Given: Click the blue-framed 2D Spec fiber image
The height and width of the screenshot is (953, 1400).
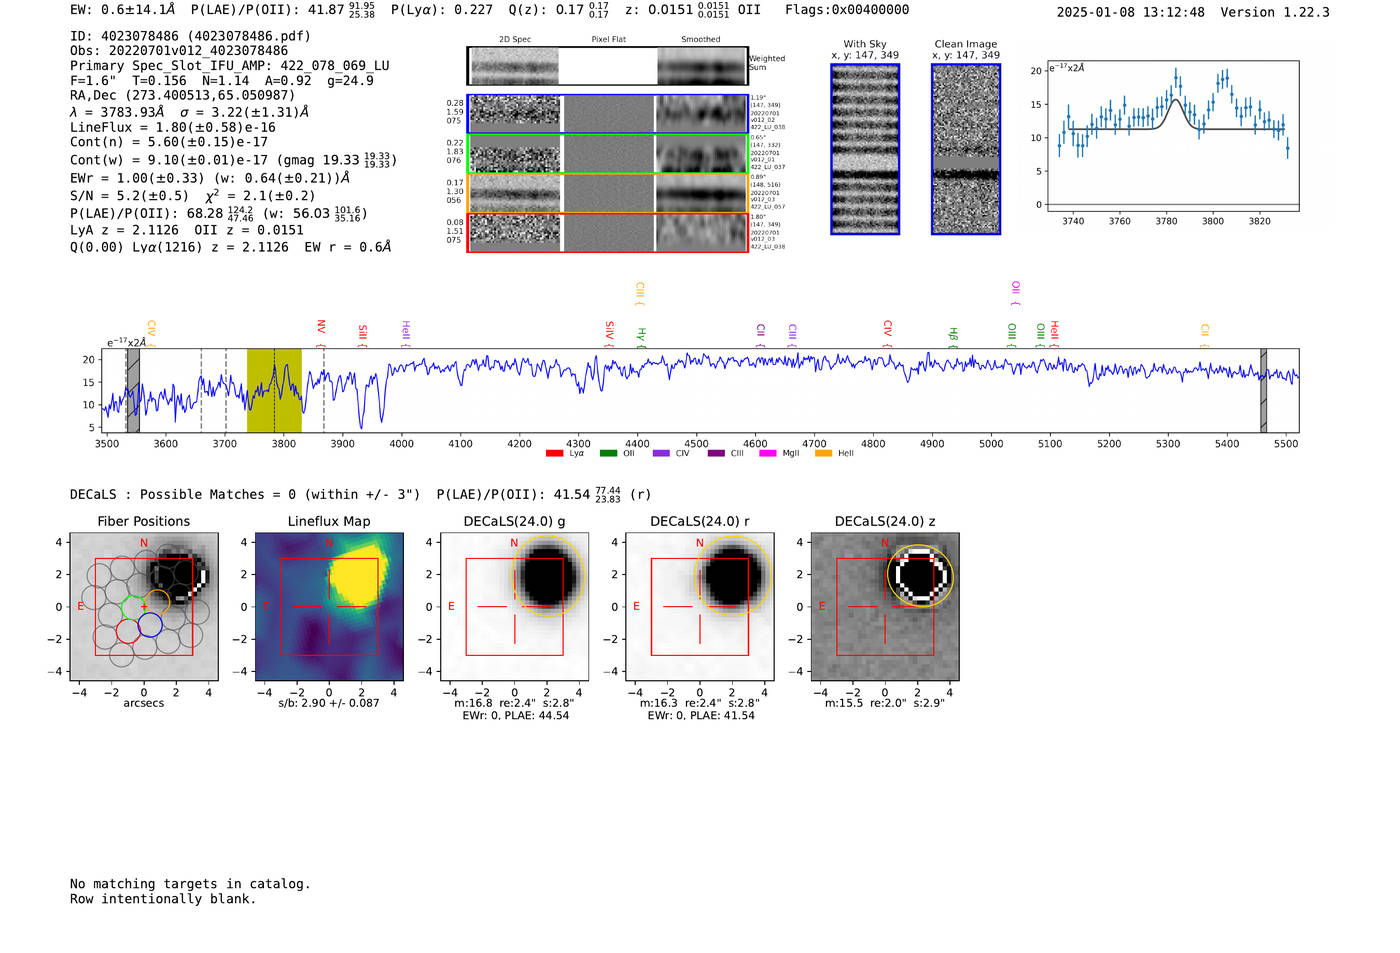Looking at the screenshot, I should (515, 114).
